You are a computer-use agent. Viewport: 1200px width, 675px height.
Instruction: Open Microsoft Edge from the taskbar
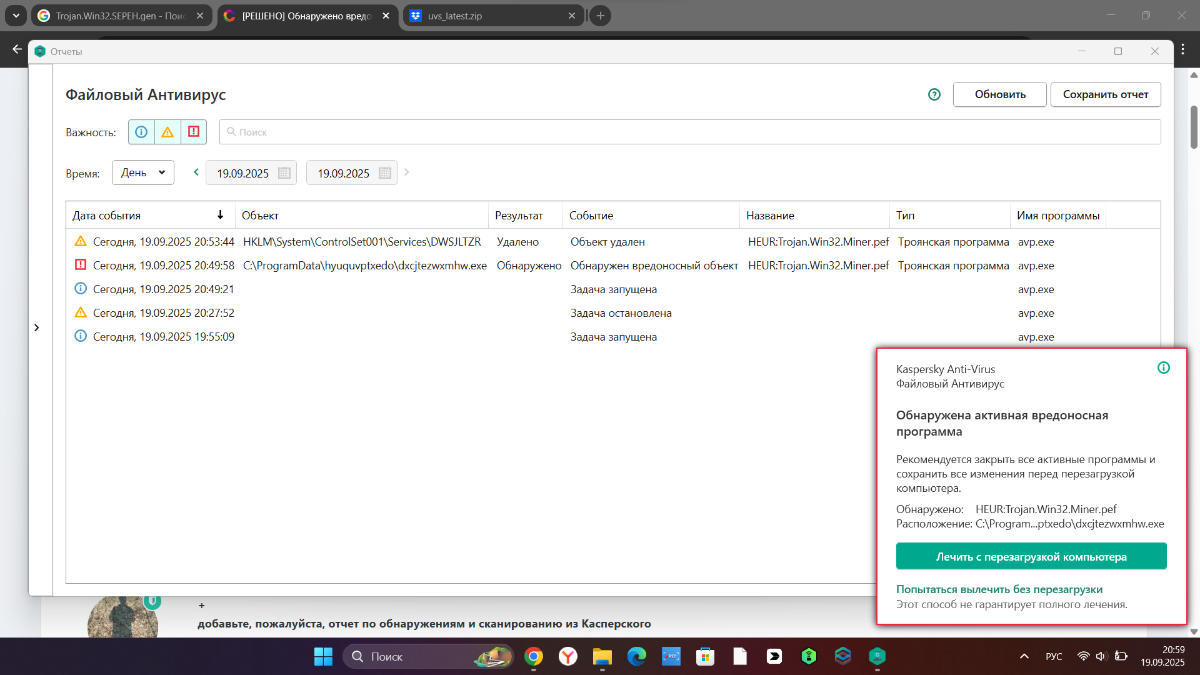pos(636,656)
